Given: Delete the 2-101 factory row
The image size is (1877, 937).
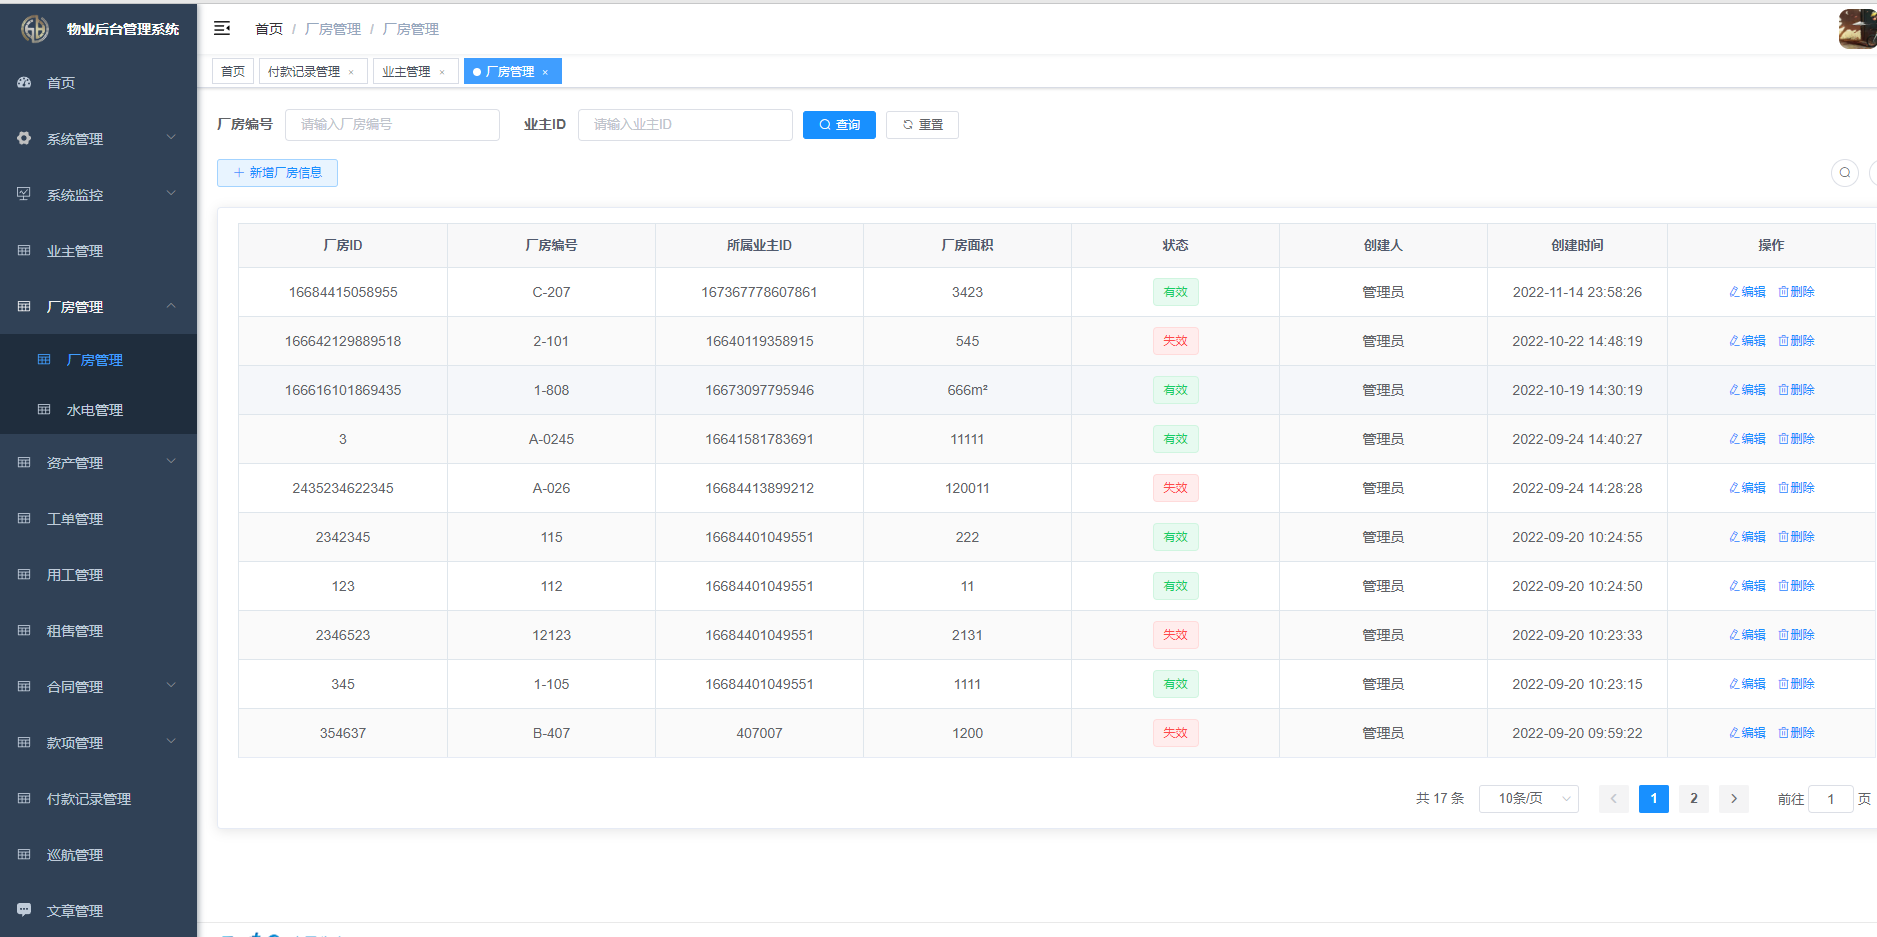Looking at the screenshot, I should coord(1796,341).
